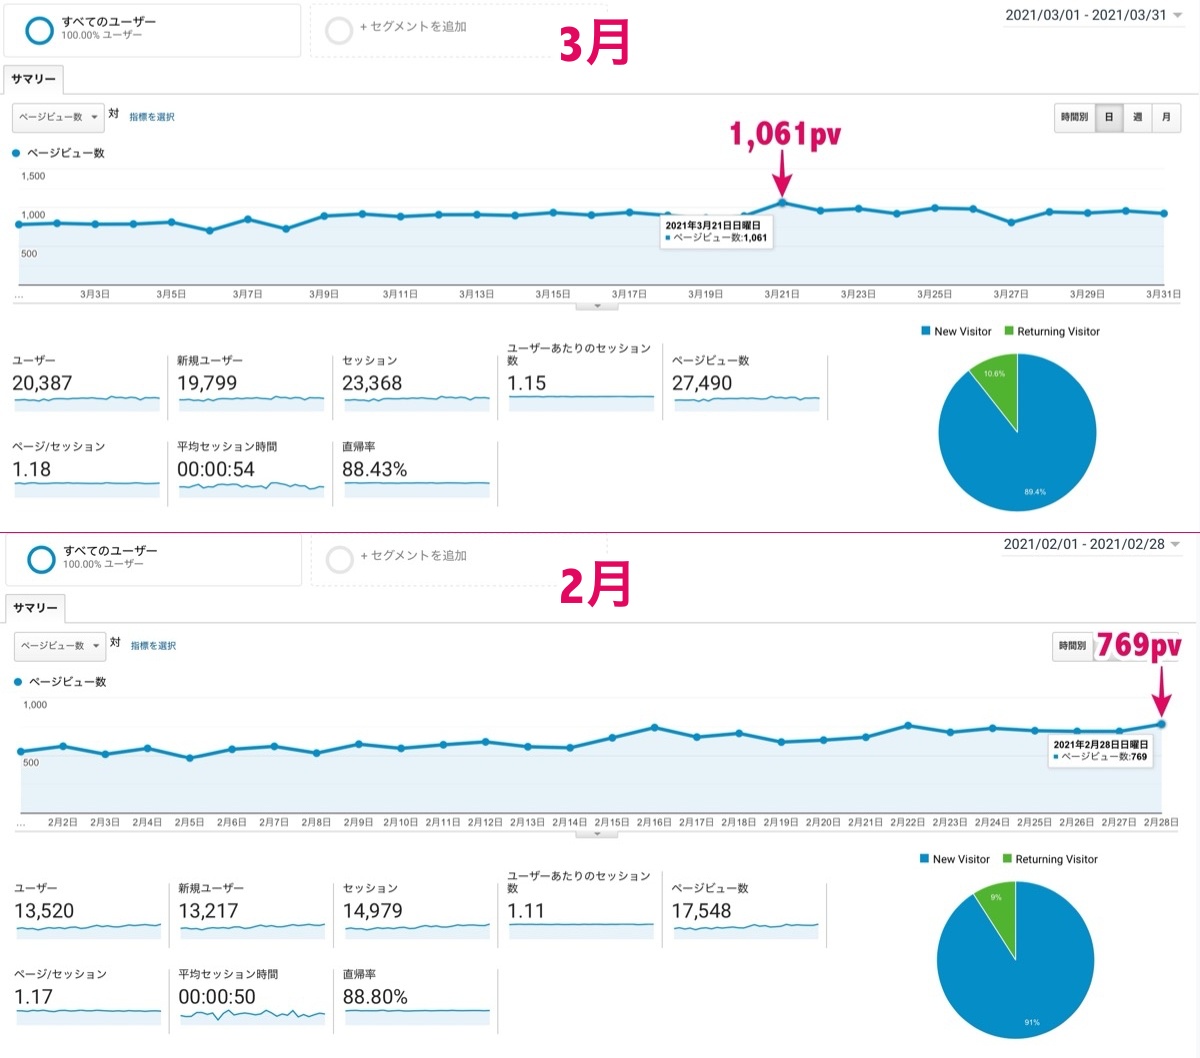This screenshot has width=1200, height=1058.
Task: Click the すべてのユーザー segment circle in March report
Action: (39, 30)
